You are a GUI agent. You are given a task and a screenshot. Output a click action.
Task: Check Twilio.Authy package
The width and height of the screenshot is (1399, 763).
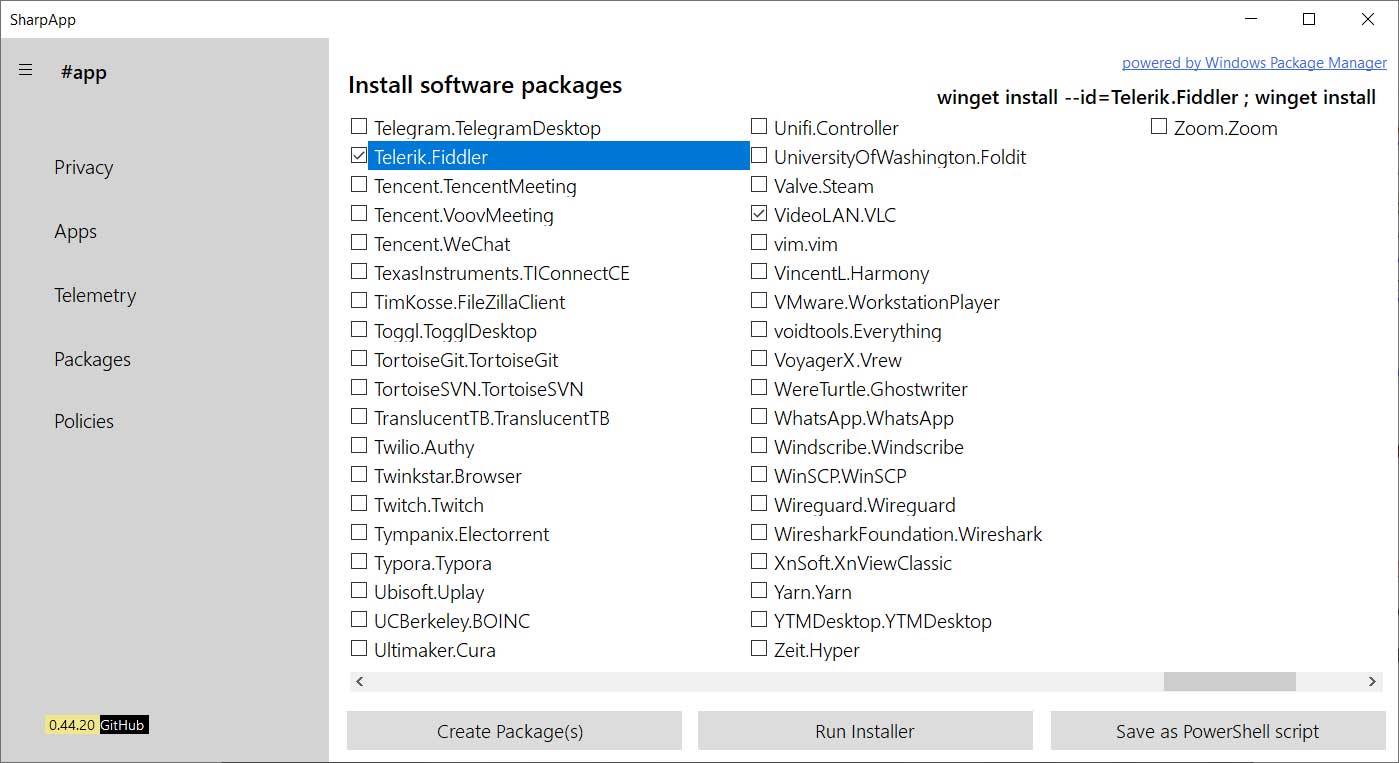[358, 446]
